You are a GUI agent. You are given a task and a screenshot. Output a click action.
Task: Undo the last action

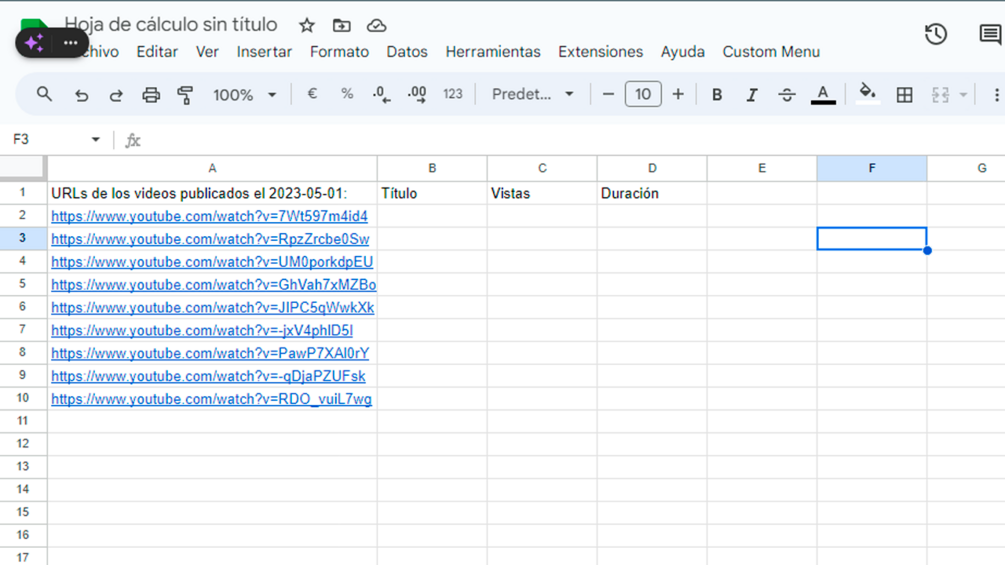pyautogui.click(x=81, y=95)
